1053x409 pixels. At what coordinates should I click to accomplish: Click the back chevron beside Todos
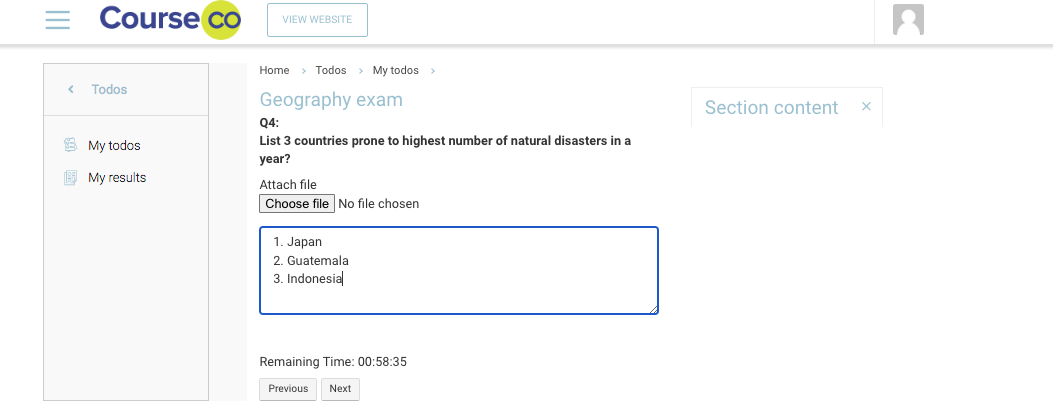click(x=71, y=90)
